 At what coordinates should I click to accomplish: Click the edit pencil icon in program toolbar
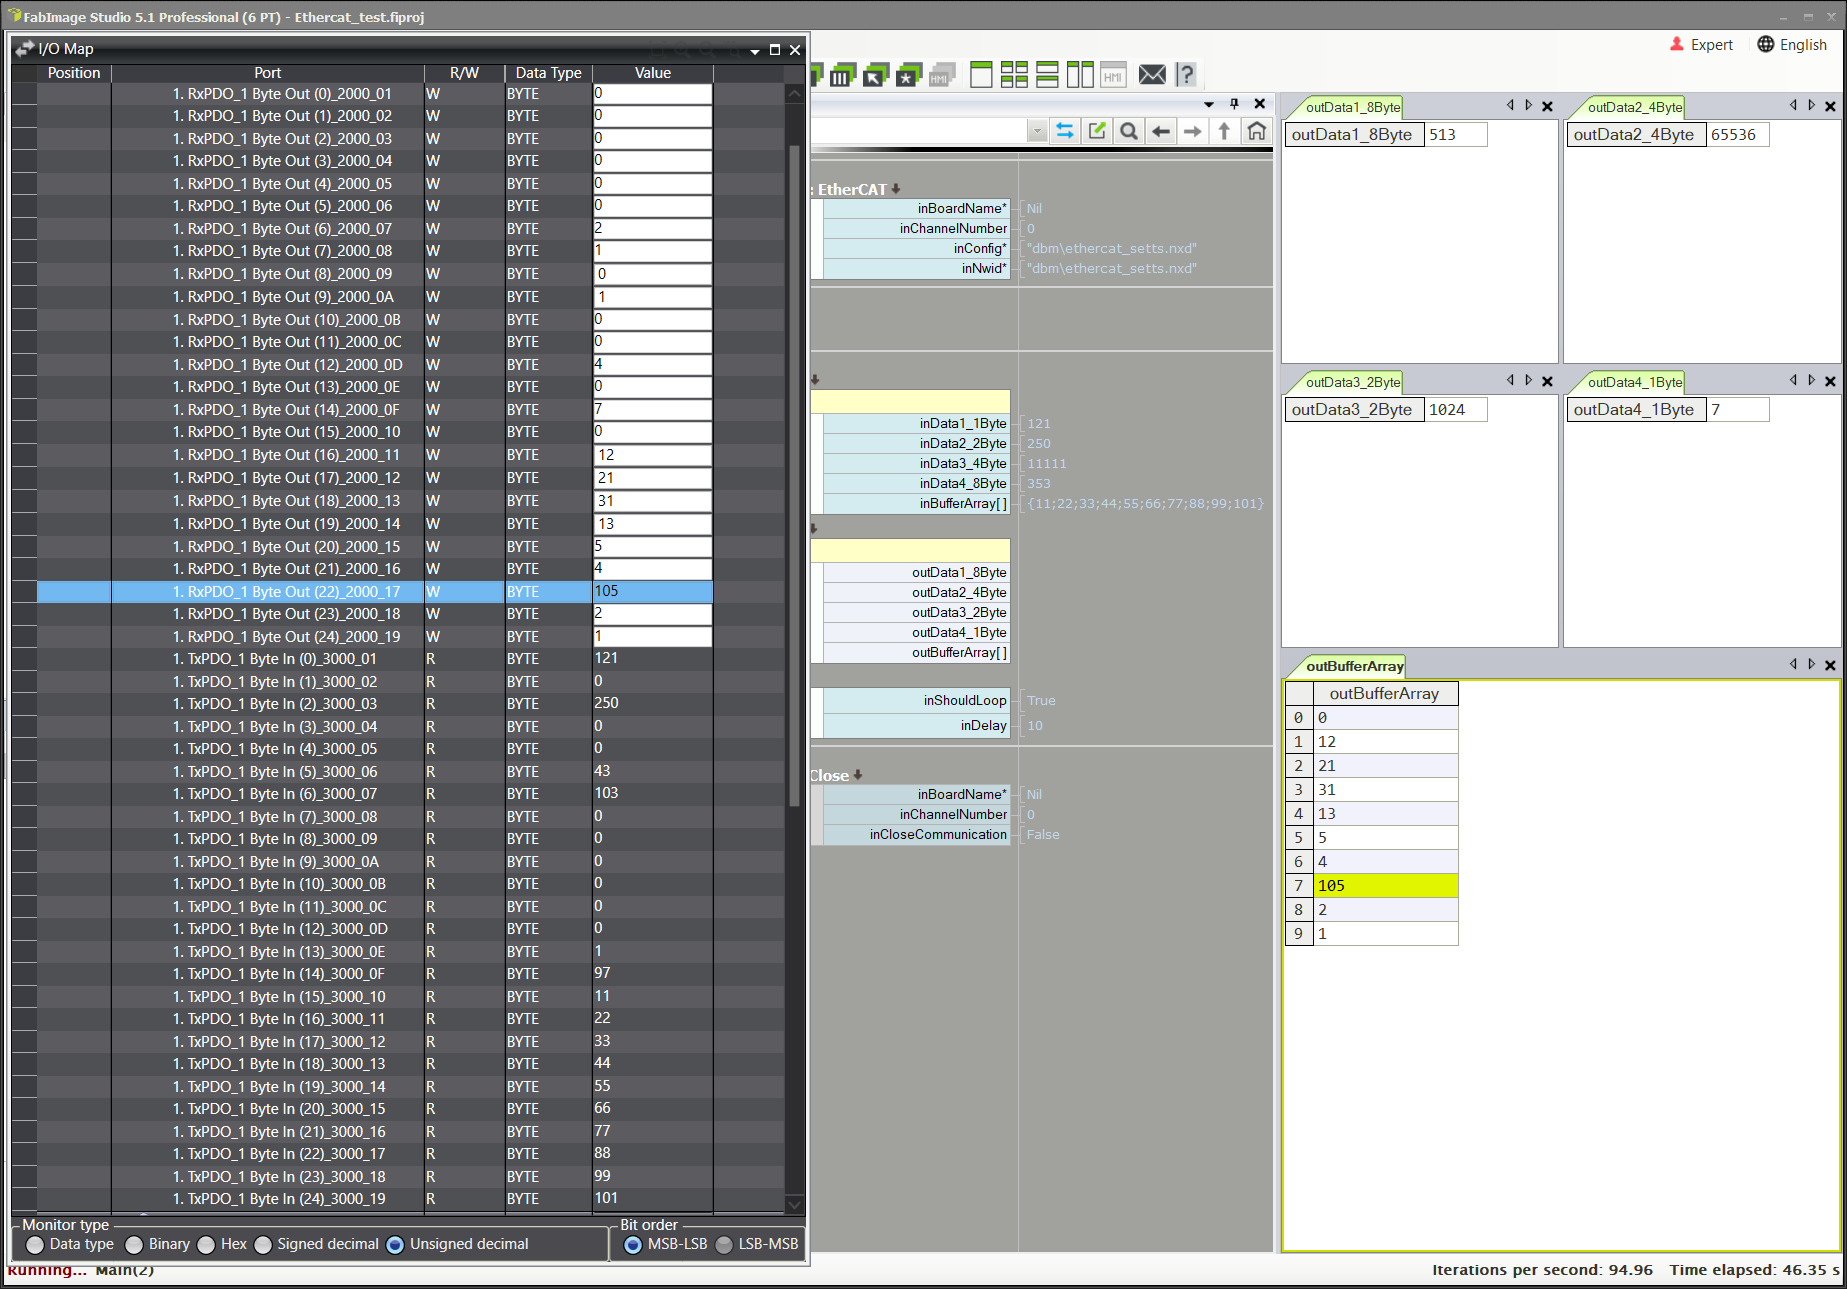coord(1097,131)
